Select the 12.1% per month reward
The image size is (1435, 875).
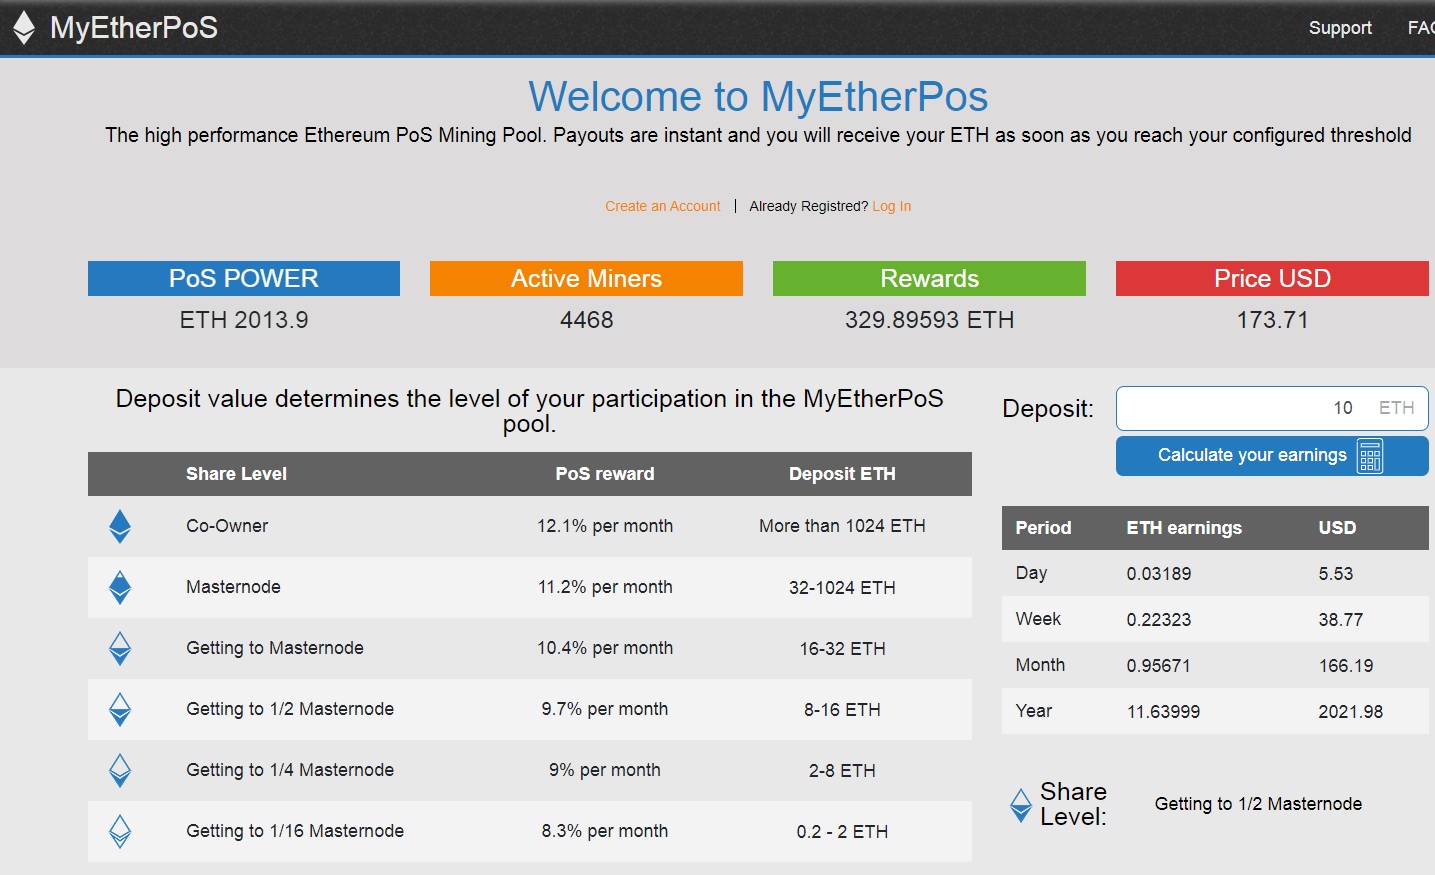point(605,526)
